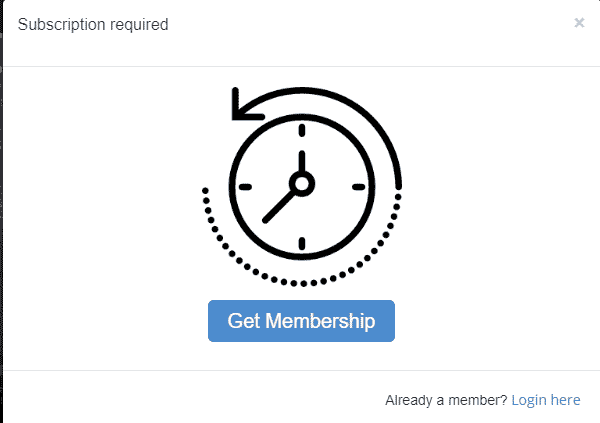Image resolution: width=600 pixels, height=423 pixels.
Task: Click the Get Membership button
Action: pyautogui.click(x=302, y=321)
